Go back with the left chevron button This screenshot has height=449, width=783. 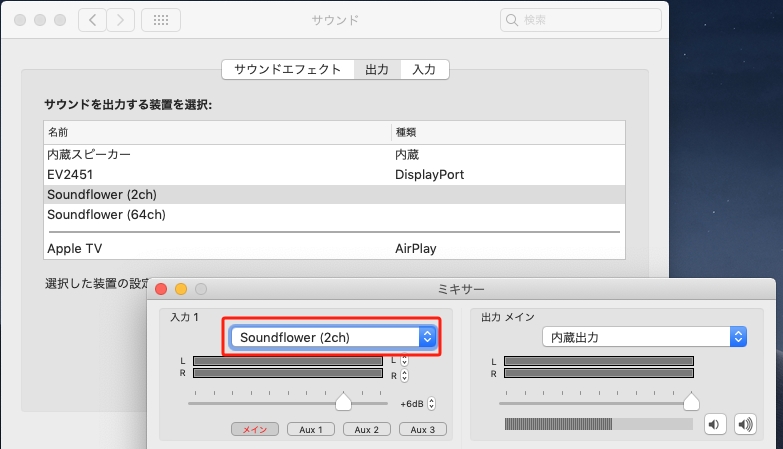pyautogui.click(x=92, y=20)
